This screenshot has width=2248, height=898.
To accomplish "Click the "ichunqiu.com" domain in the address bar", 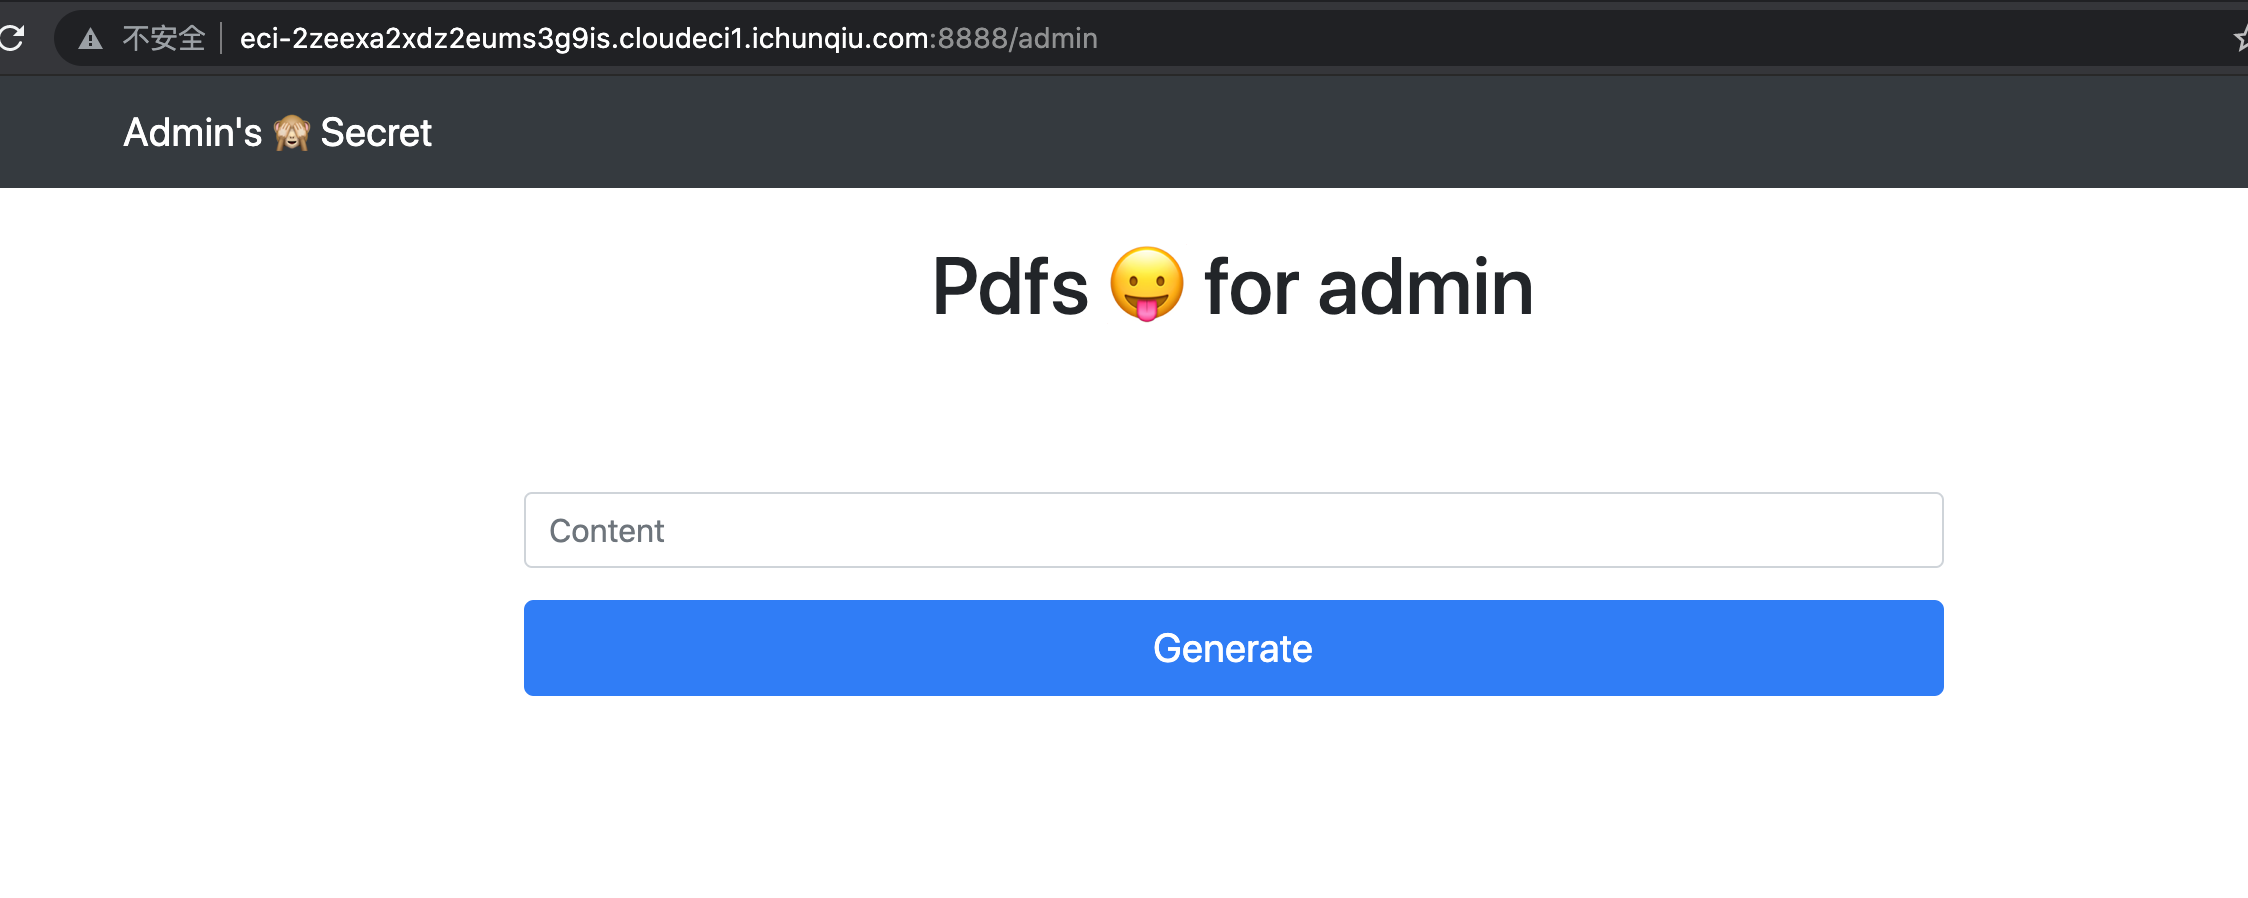I will point(840,38).
